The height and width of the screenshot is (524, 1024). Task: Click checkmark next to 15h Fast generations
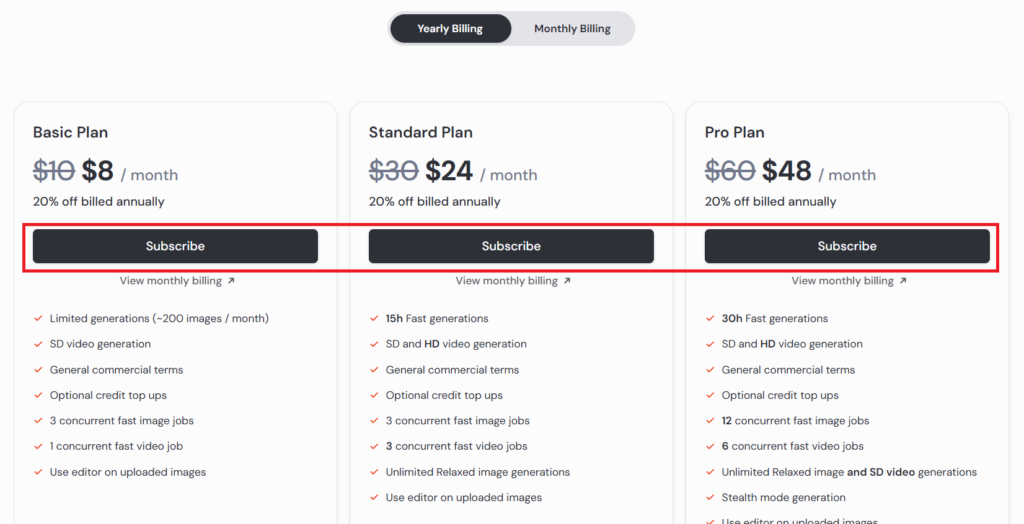click(374, 319)
